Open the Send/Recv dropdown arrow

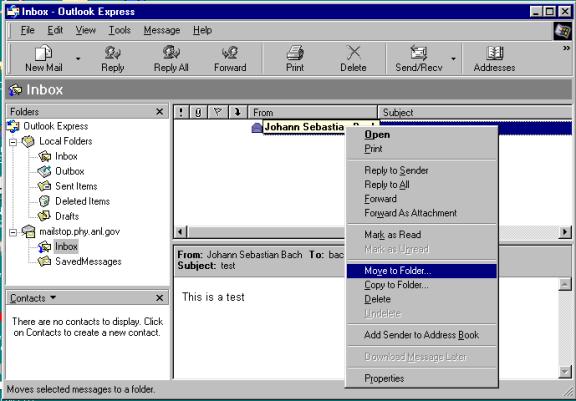pyautogui.click(x=453, y=59)
